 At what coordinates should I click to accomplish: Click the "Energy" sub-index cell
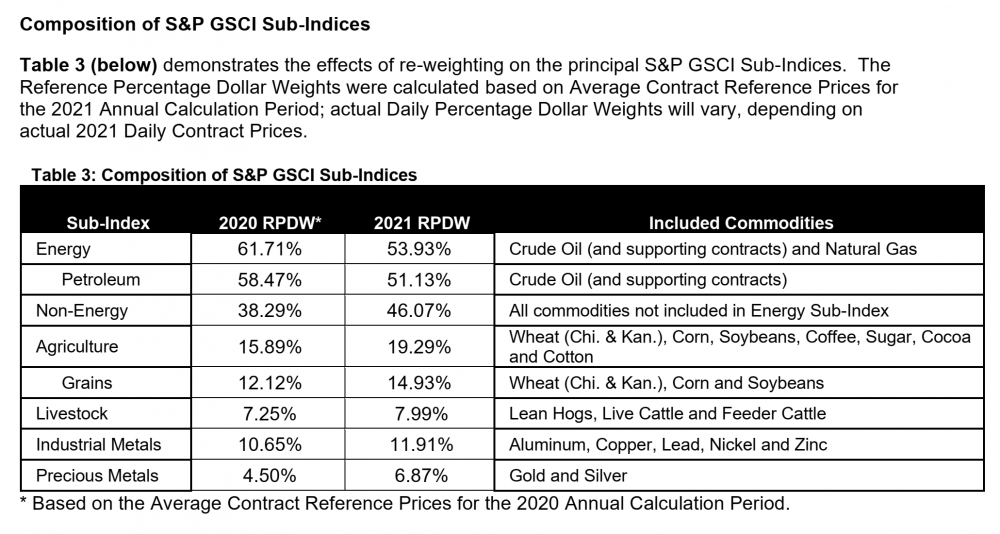click(63, 249)
